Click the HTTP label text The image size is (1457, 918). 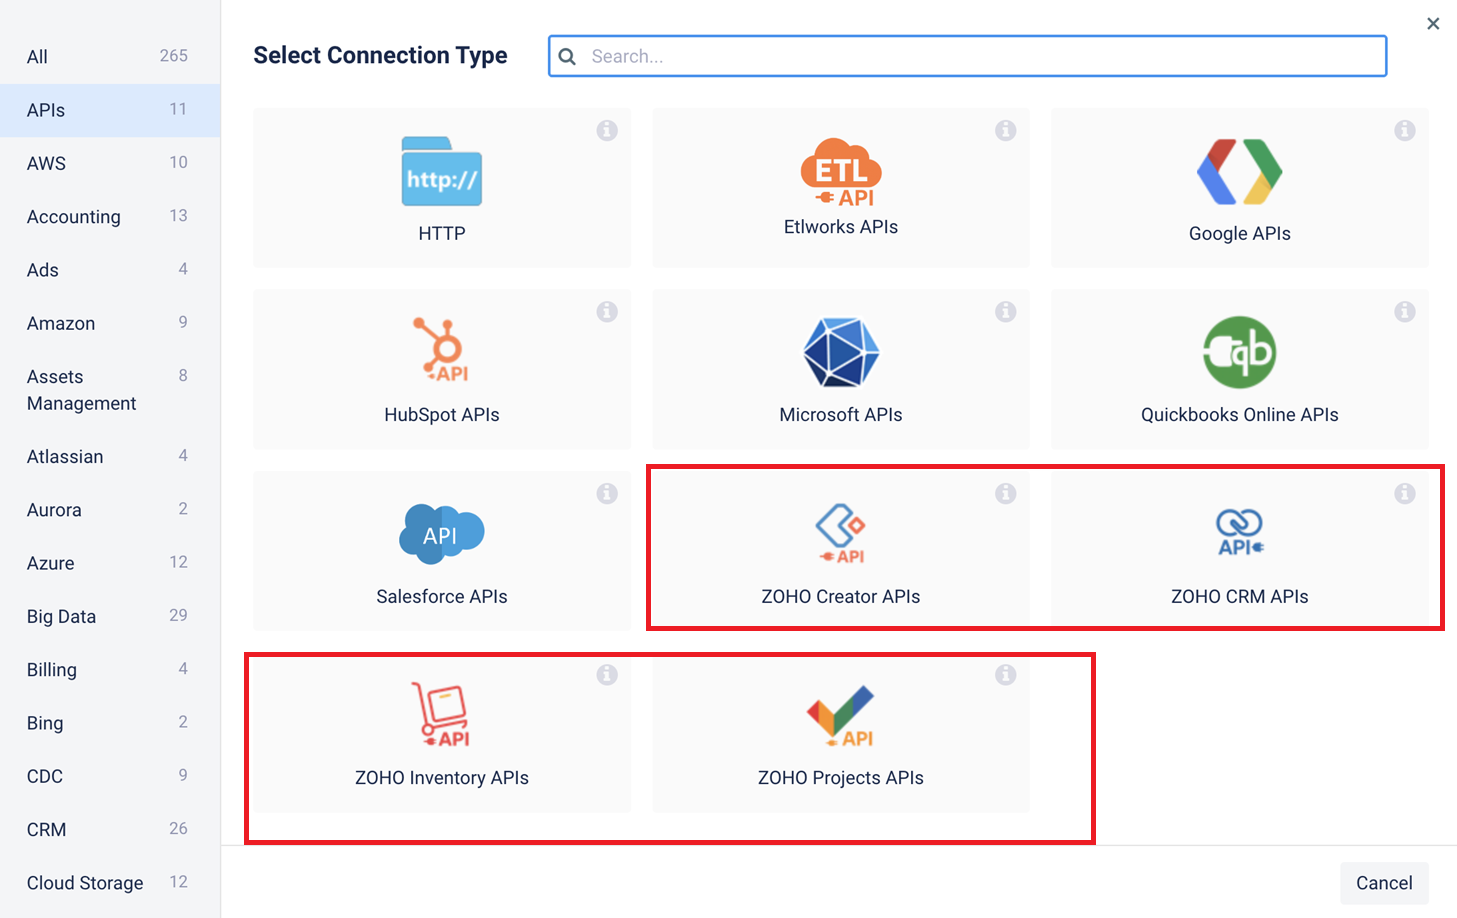tap(442, 233)
